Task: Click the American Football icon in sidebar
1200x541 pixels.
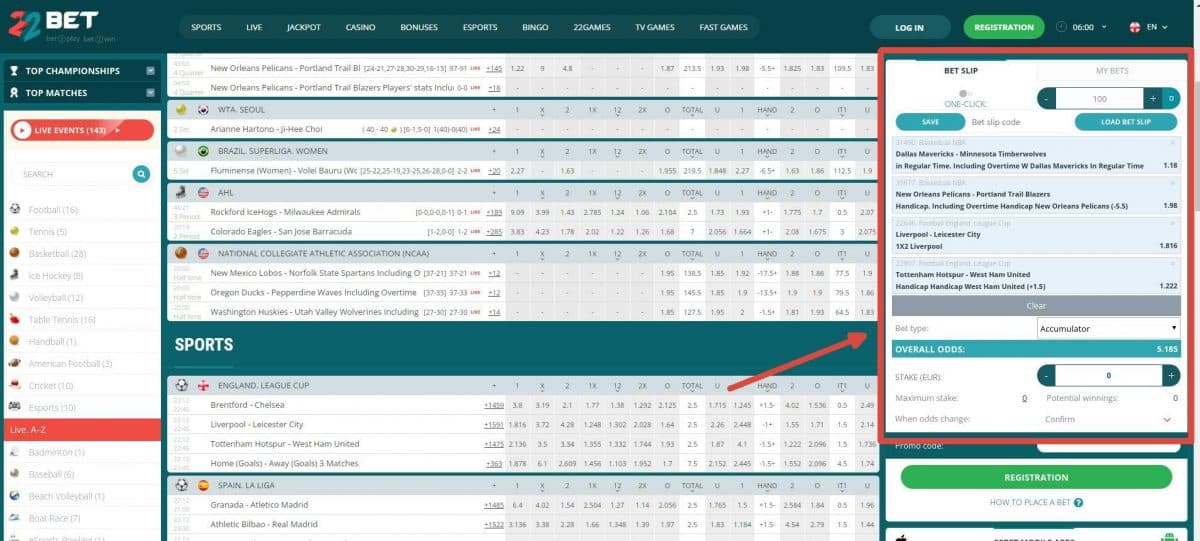Action: (x=15, y=364)
